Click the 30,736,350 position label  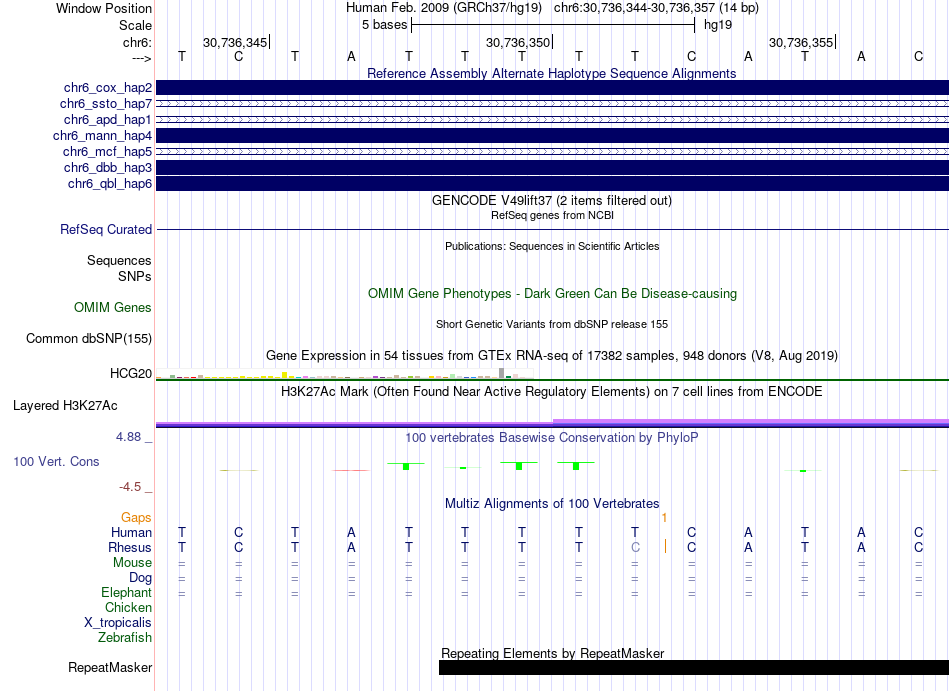[x=518, y=42]
